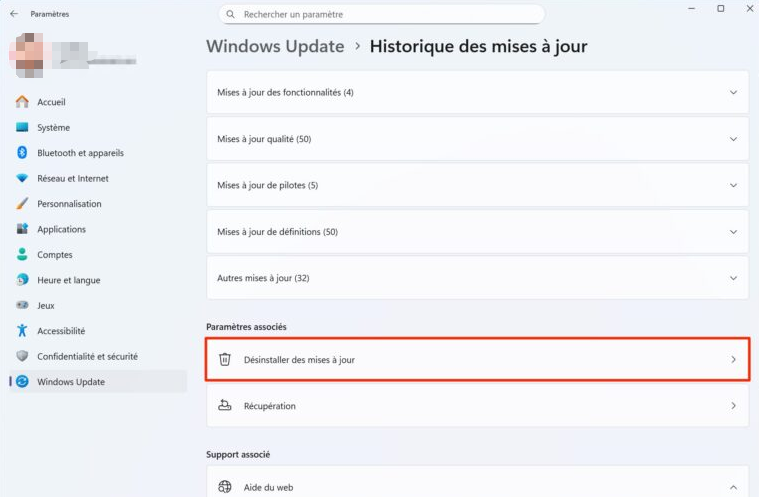Click the Aide du web globe icon
The width and height of the screenshot is (759, 497).
coord(225,486)
